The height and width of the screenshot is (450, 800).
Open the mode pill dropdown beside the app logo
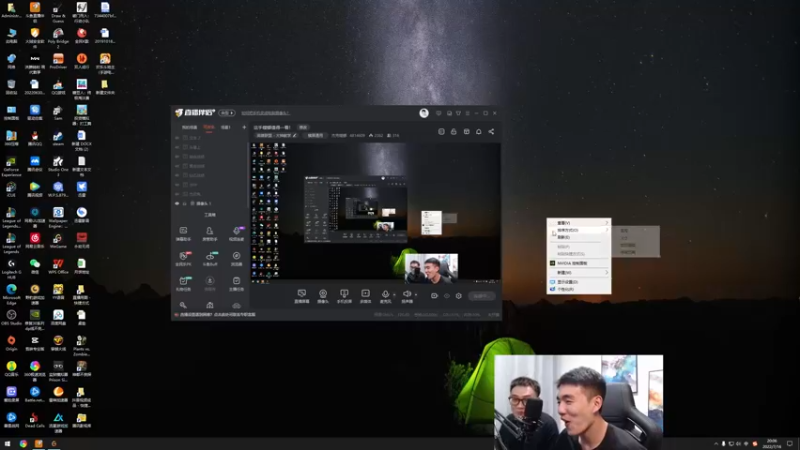(227, 113)
